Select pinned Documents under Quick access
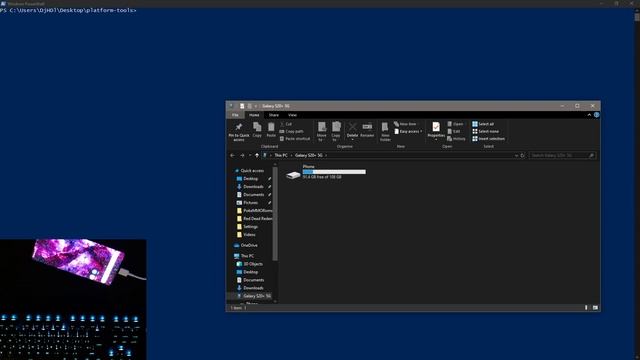640x360 pixels. pyautogui.click(x=253, y=195)
